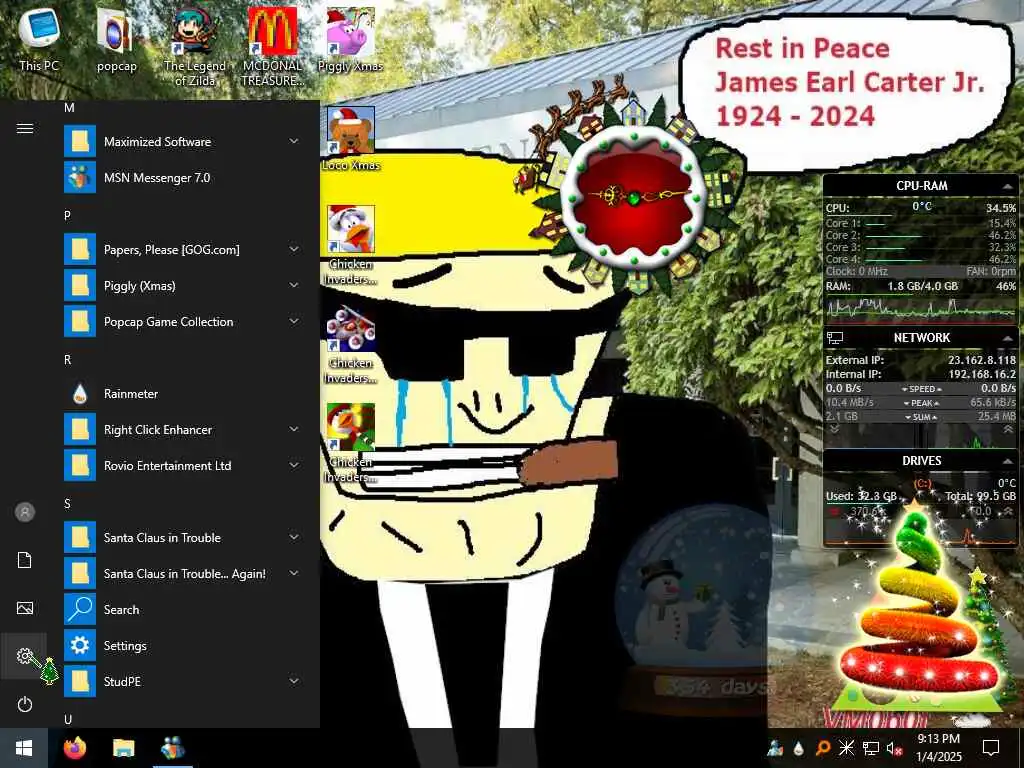
Task: Launch Piggly Xmas desktop shortcut
Action: coord(351,39)
